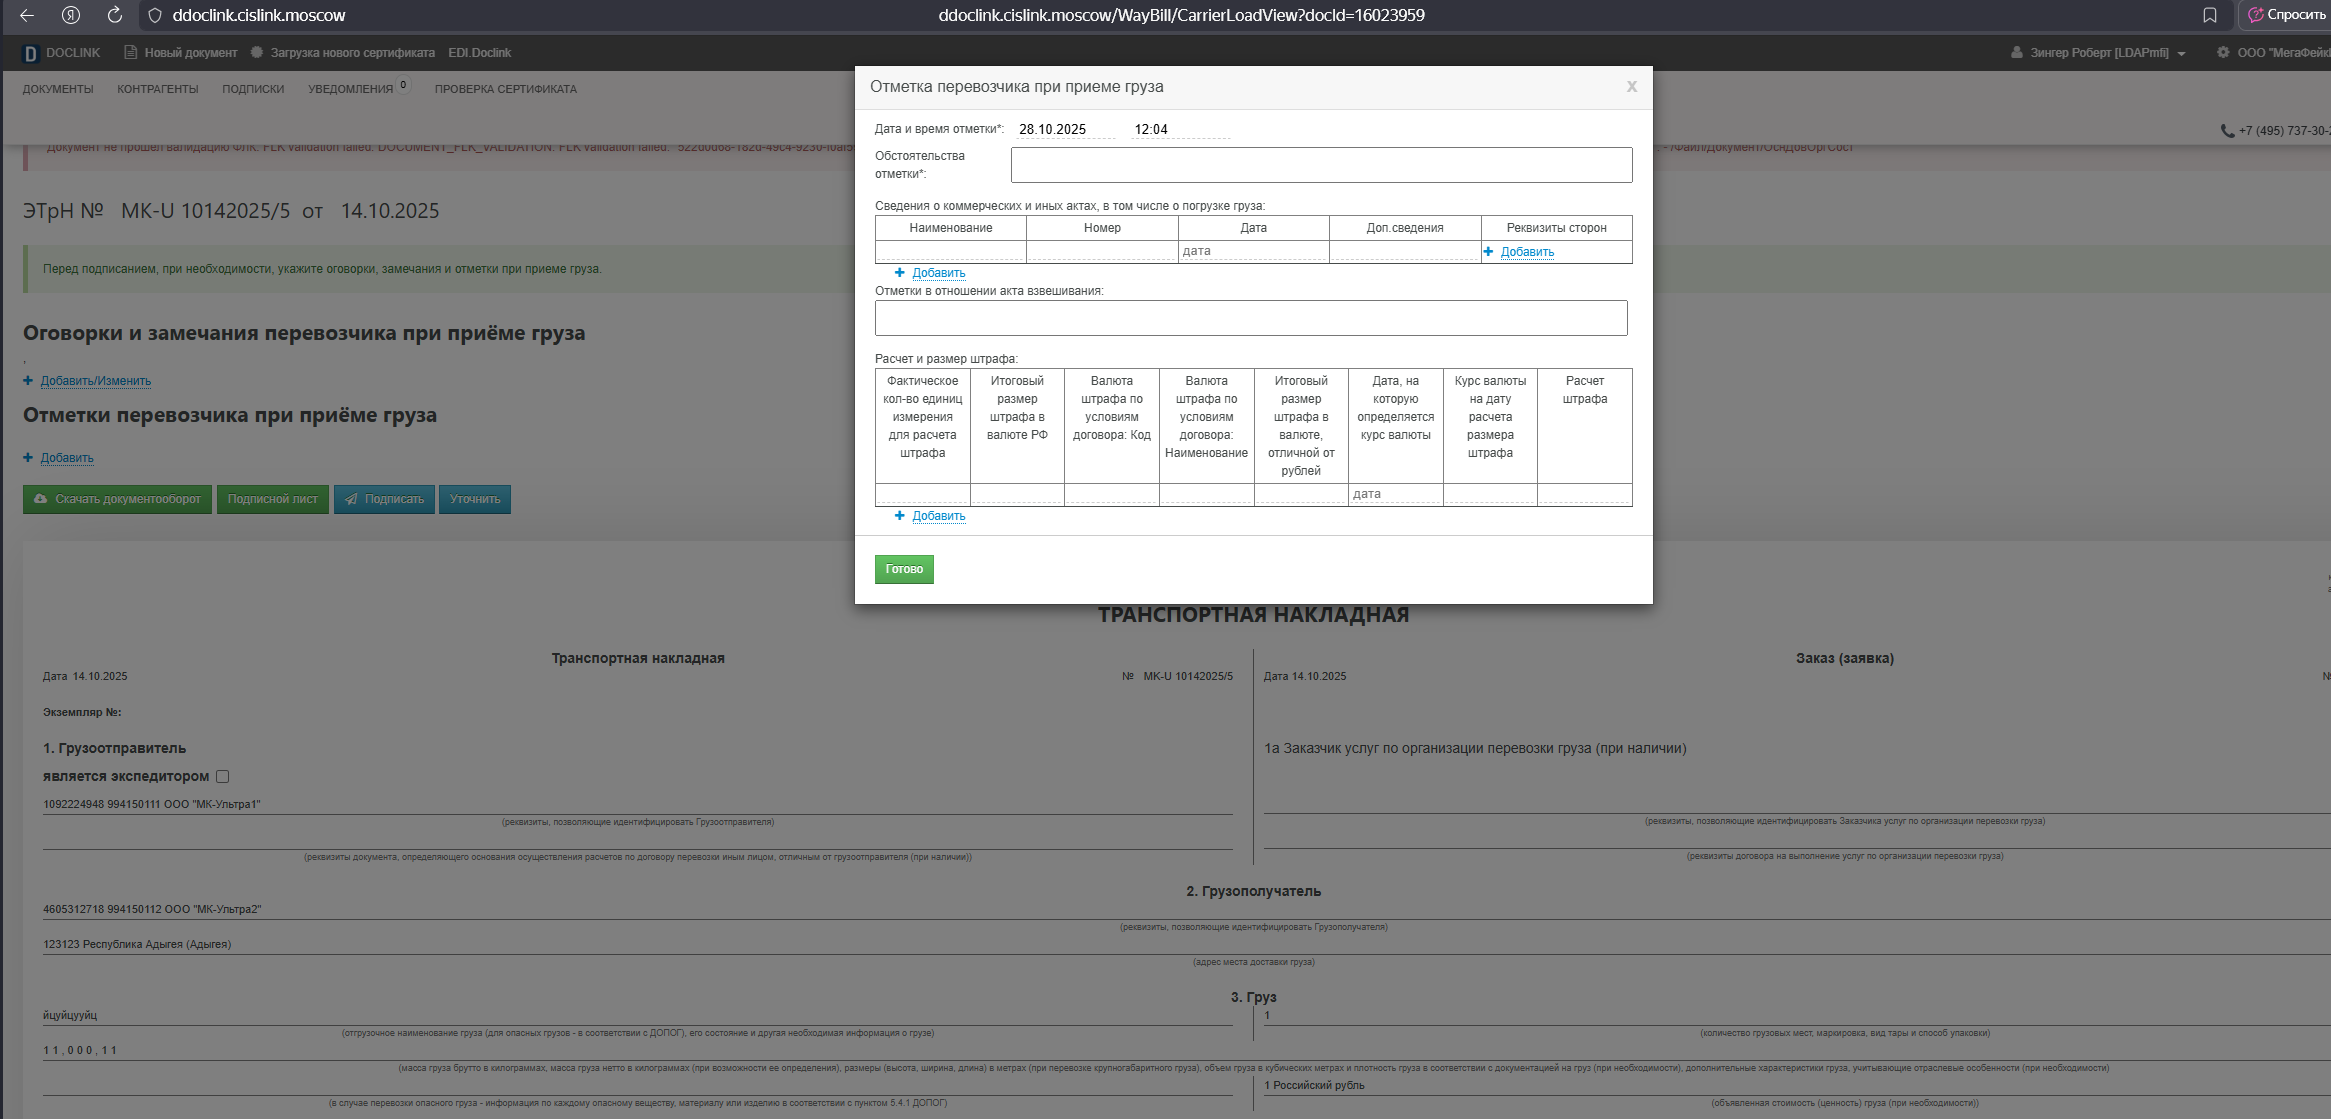Image resolution: width=2331 pixels, height=1119 pixels.
Task: Open the КОНТРАГЕНТЫ menu item
Action: pos(157,89)
